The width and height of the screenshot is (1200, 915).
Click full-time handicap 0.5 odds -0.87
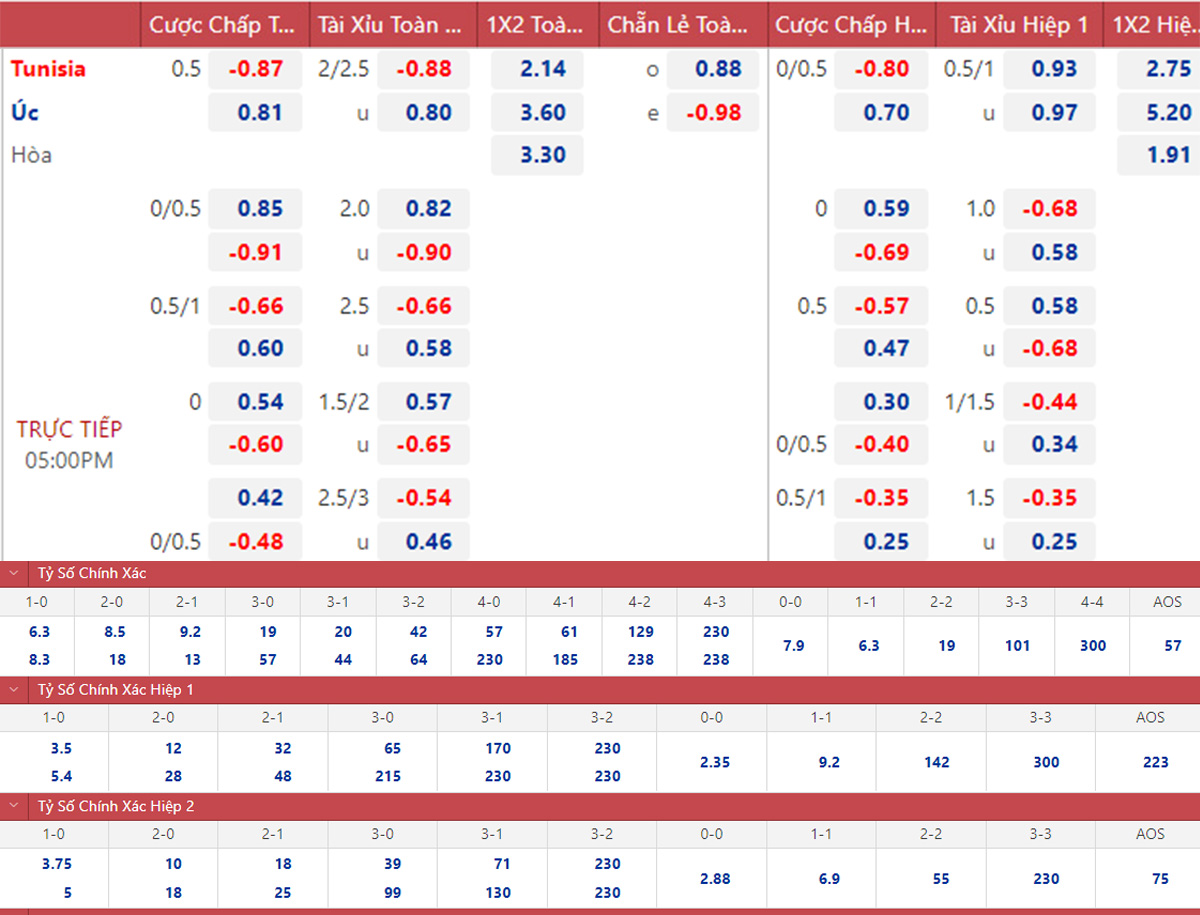(255, 69)
